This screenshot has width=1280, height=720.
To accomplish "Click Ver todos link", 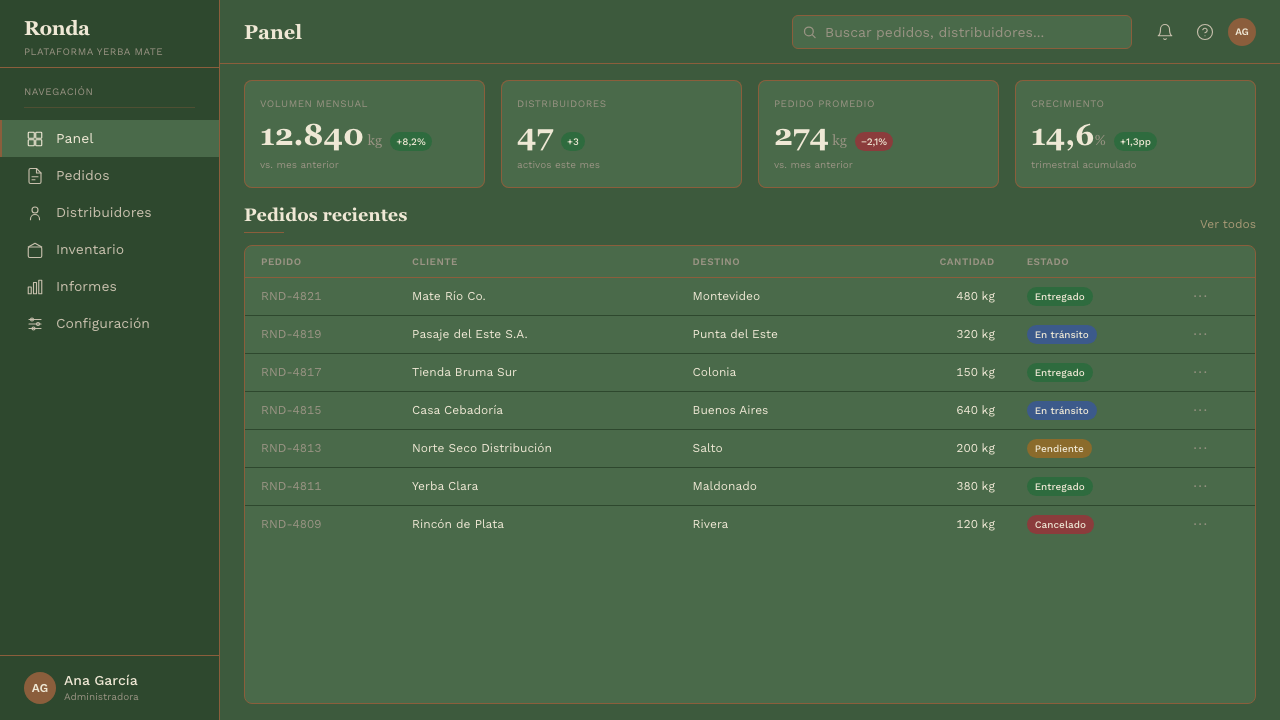I will 1228,224.
